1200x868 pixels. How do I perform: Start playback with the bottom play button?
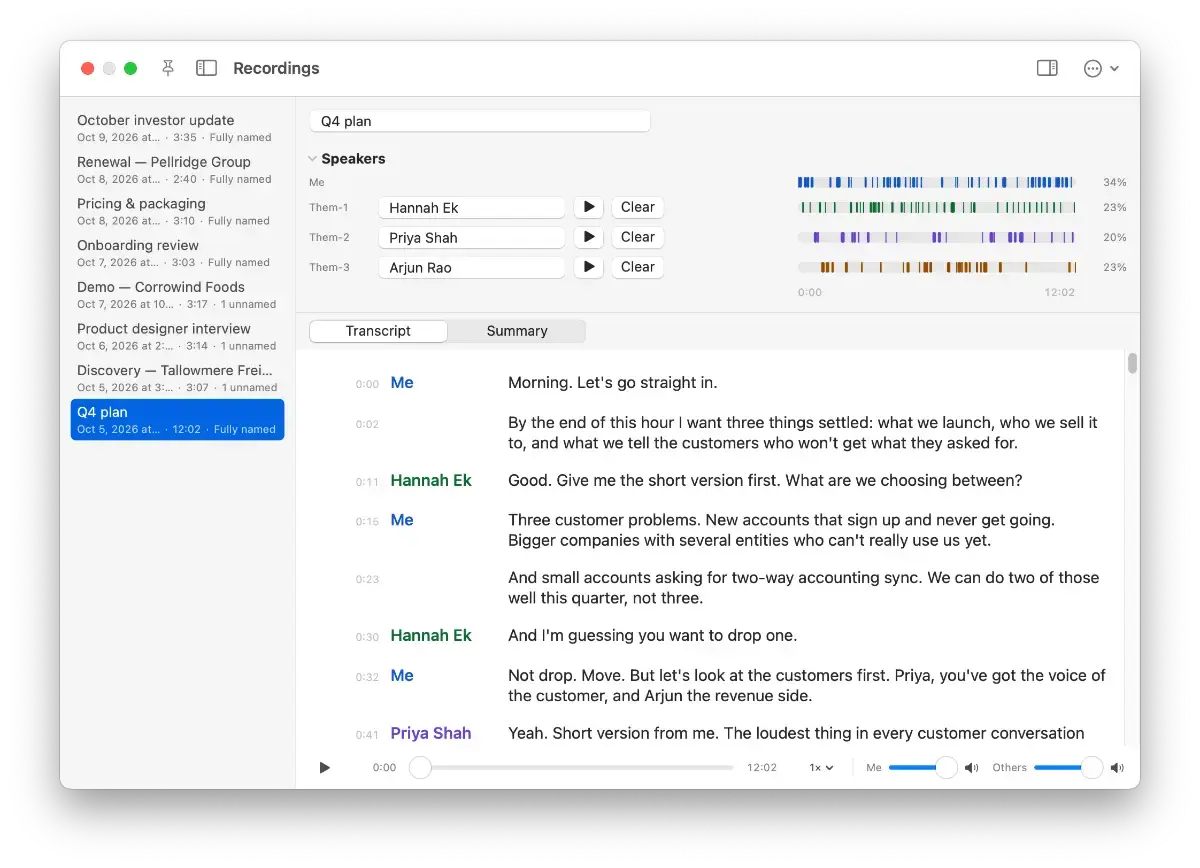pos(324,768)
